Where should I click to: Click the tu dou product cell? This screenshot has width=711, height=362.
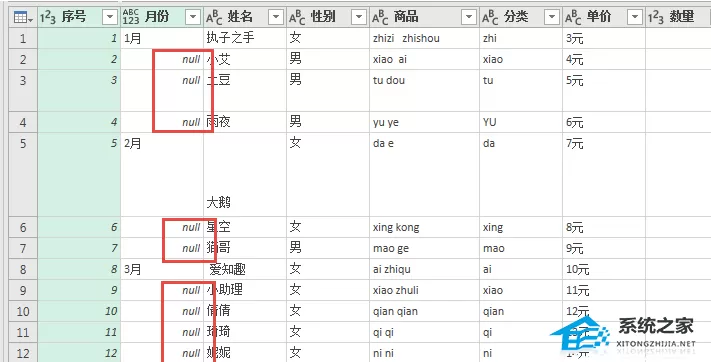tap(424, 91)
